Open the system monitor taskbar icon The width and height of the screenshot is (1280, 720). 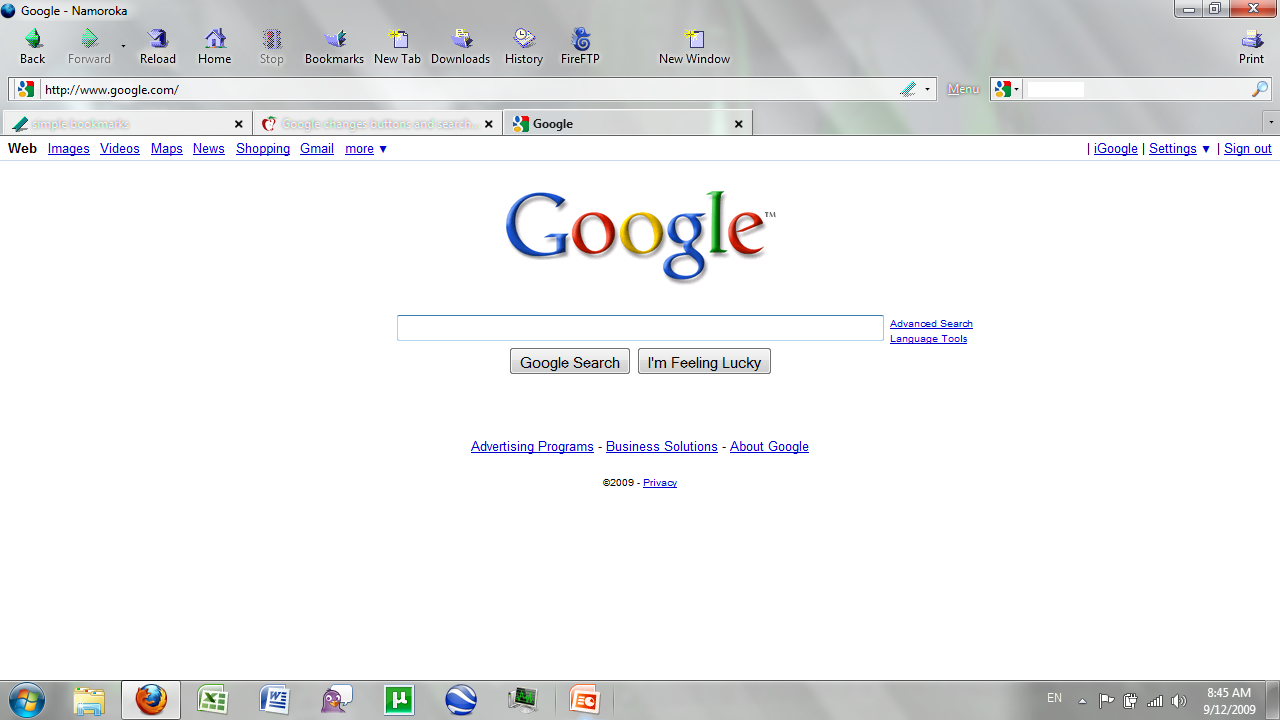click(x=523, y=700)
